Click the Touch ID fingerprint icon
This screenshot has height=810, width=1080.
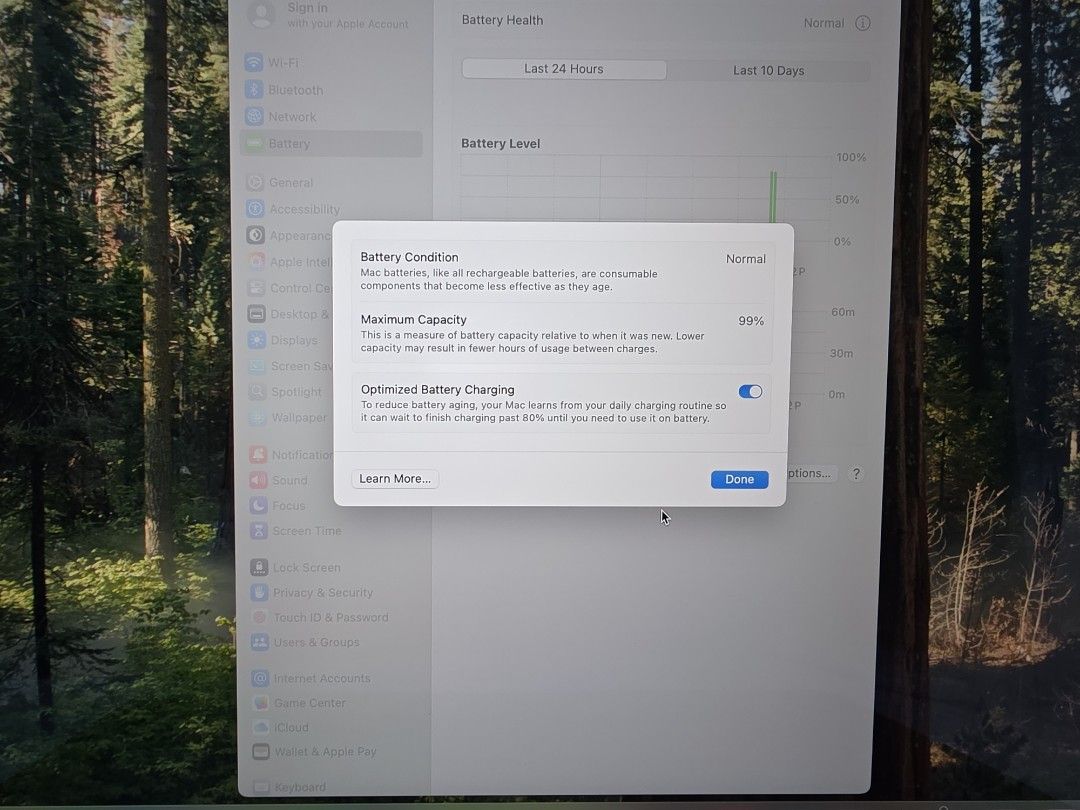(260, 617)
